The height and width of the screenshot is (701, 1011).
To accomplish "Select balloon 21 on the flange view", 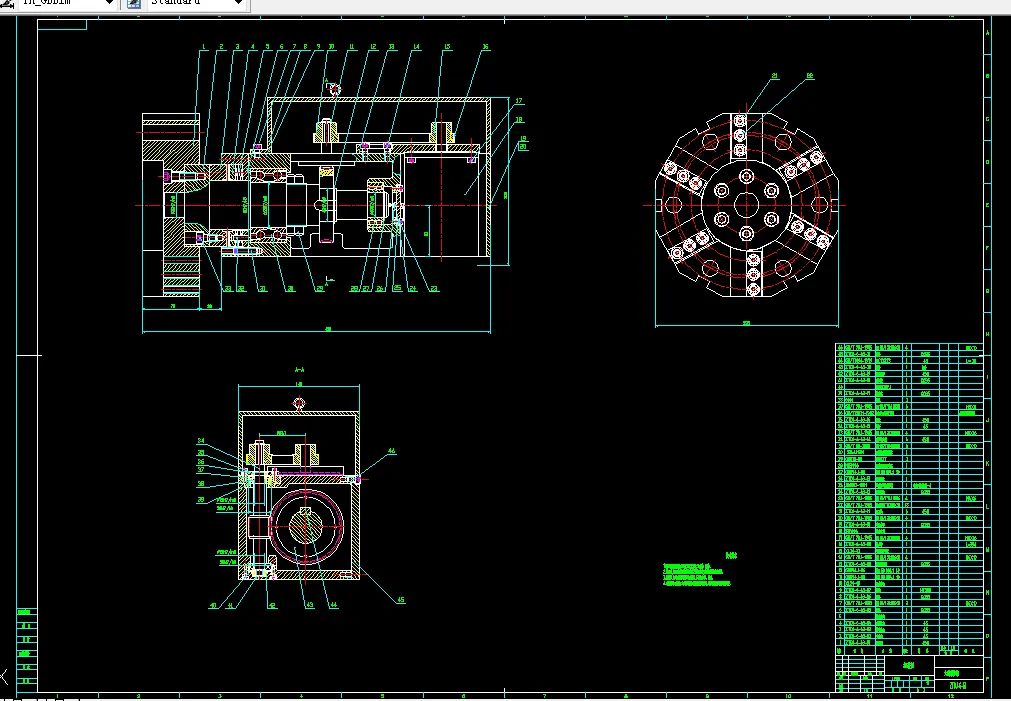I will coord(775,76).
